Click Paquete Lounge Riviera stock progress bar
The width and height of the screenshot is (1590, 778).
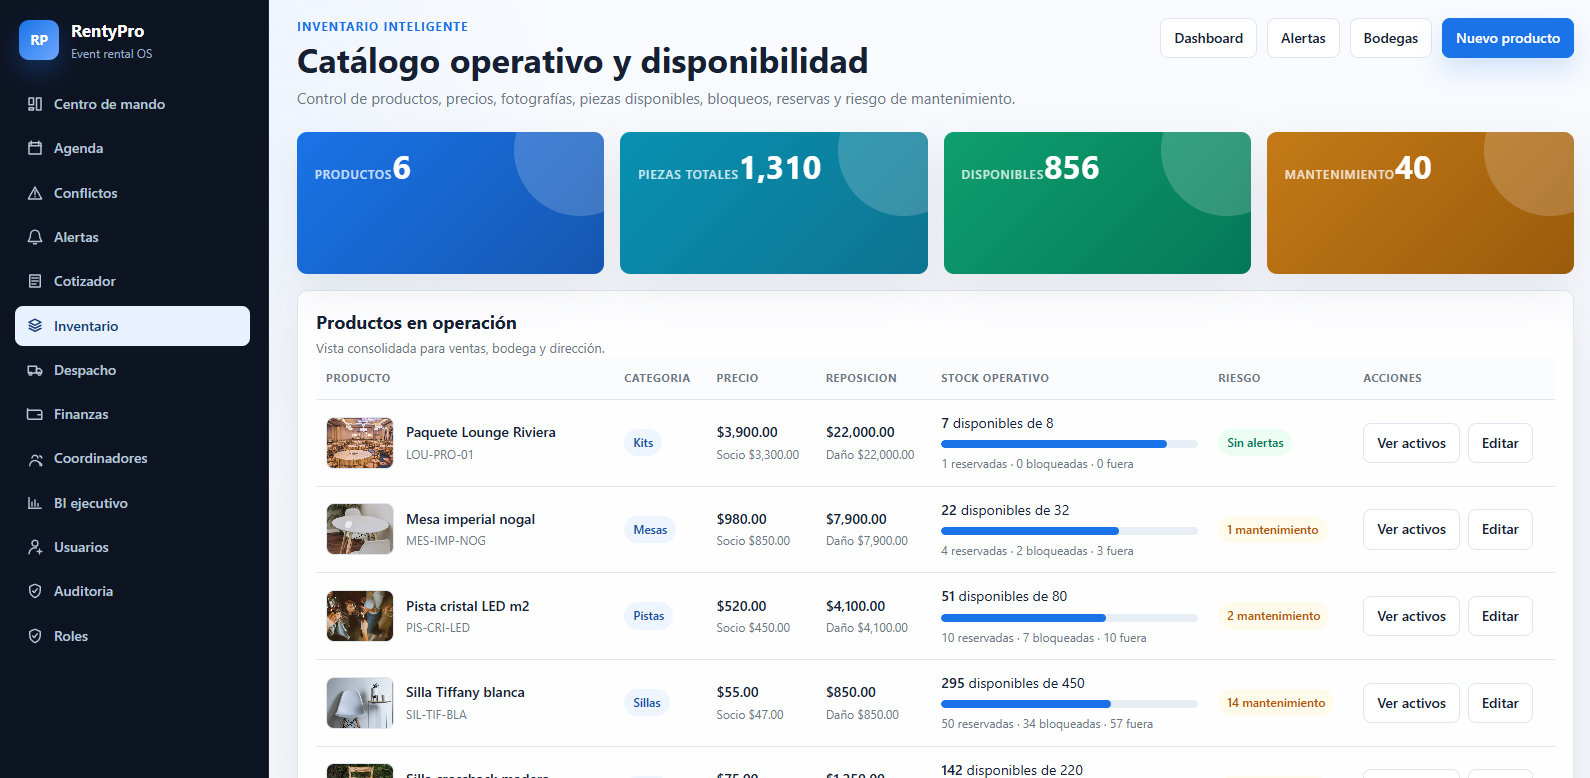(x=1069, y=444)
